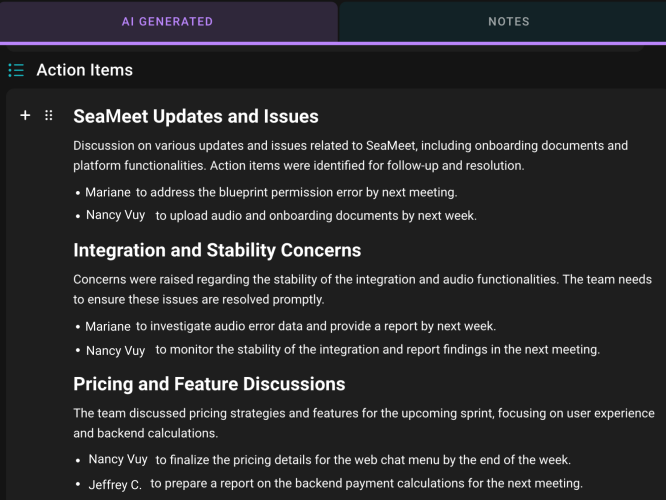Open the Notes tab
The image size is (666, 500).
click(x=508, y=21)
